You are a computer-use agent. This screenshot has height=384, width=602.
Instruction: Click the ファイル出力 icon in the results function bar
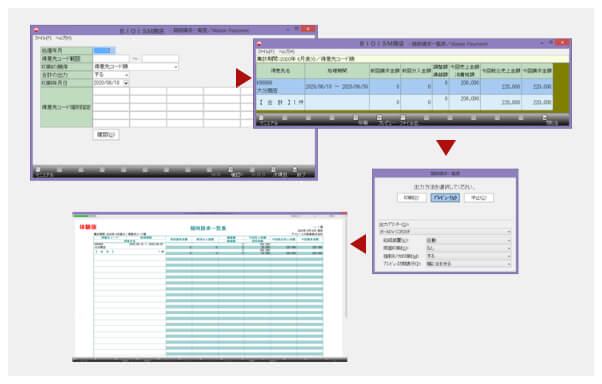point(403,118)
